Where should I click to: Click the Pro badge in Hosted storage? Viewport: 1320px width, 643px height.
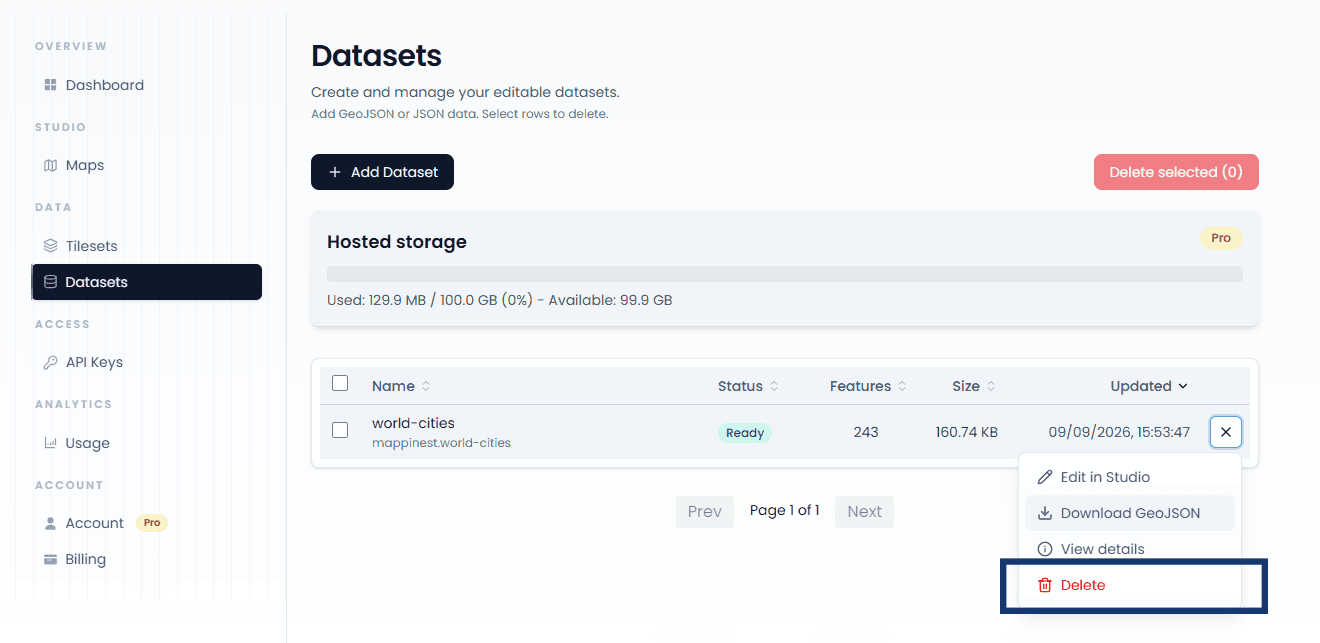1221,238
